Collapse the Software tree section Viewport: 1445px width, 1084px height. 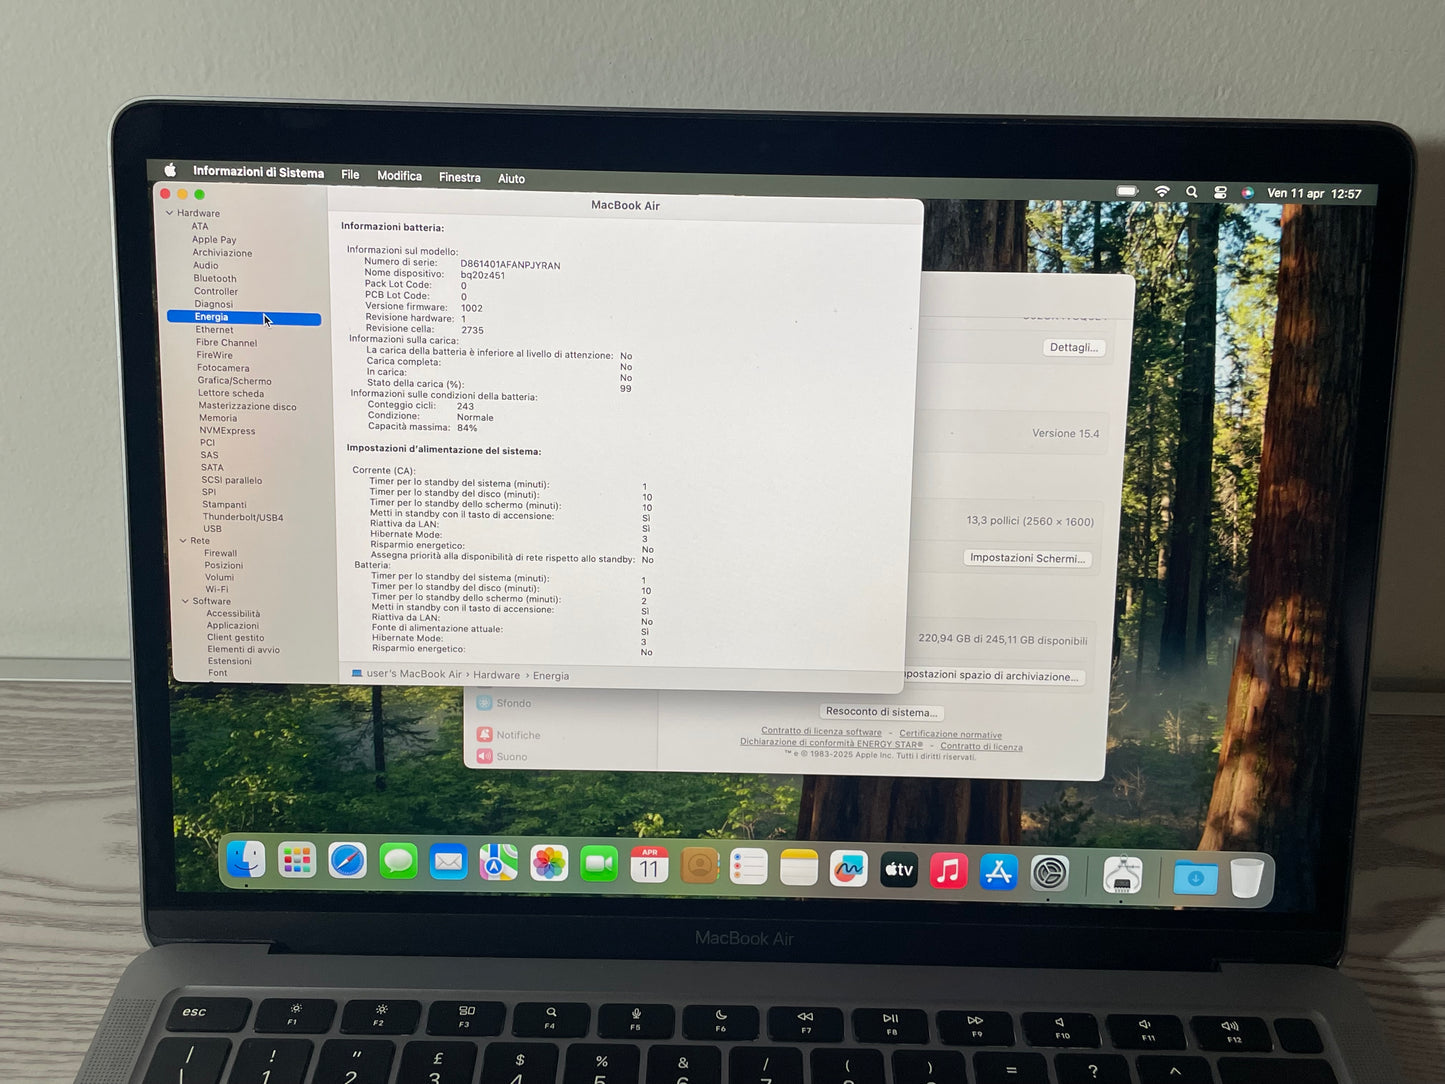(186, 601)
